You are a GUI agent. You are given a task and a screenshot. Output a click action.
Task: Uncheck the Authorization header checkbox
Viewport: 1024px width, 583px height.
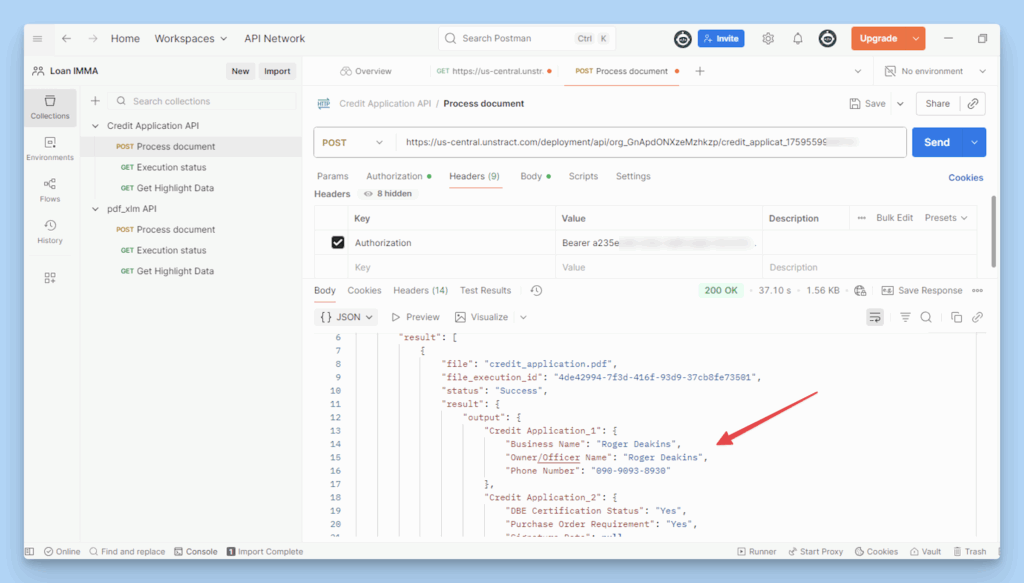coord(337,243)
